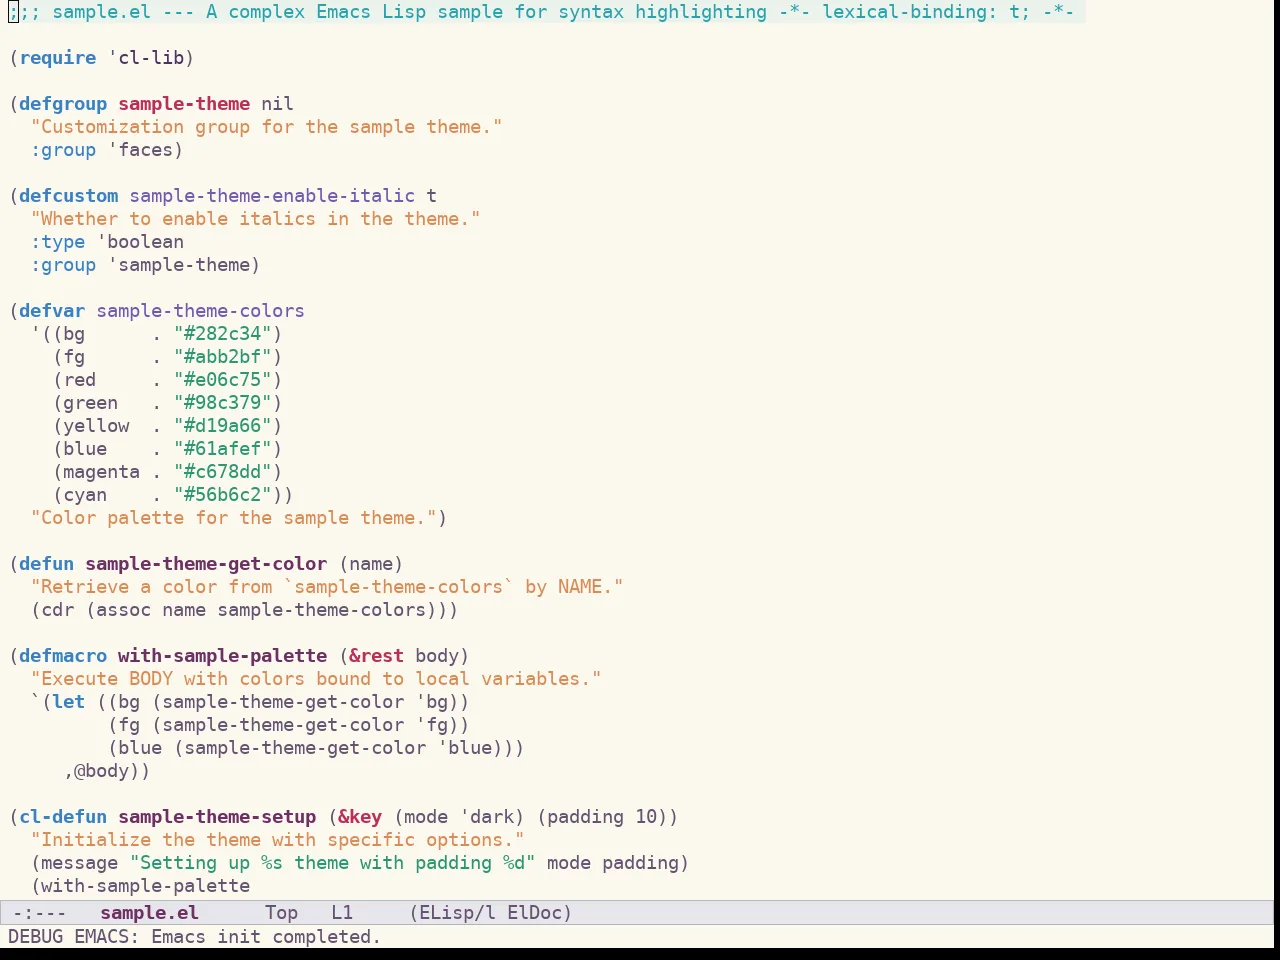The image size is (1280, 960).
Task: Click the ELisp/l major mode indicator
Action: tap(458, 913)
